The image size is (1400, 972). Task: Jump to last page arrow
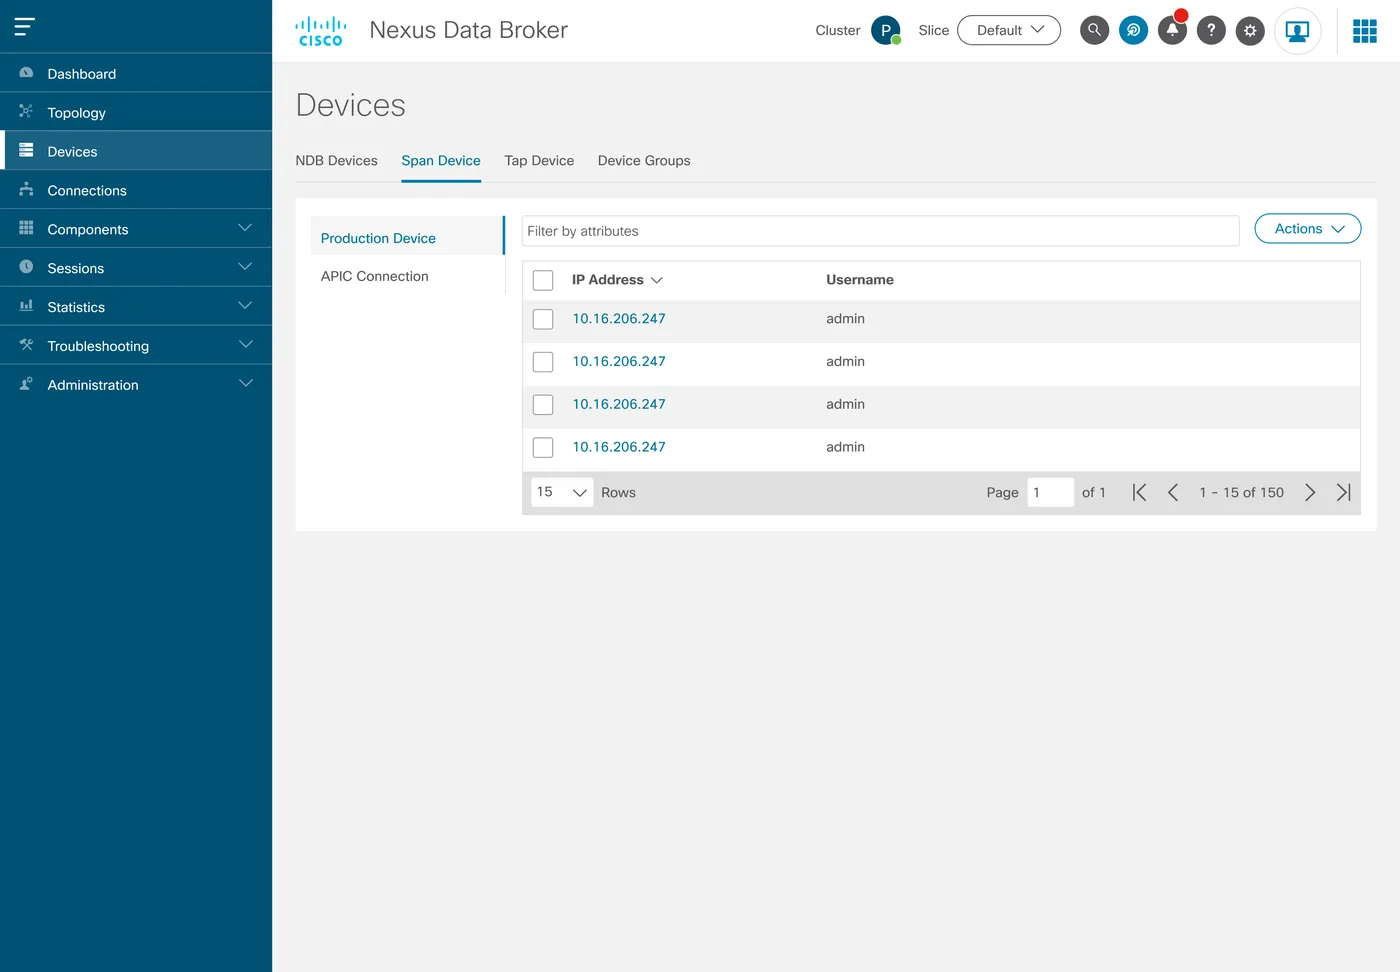tap(1344, 492)
